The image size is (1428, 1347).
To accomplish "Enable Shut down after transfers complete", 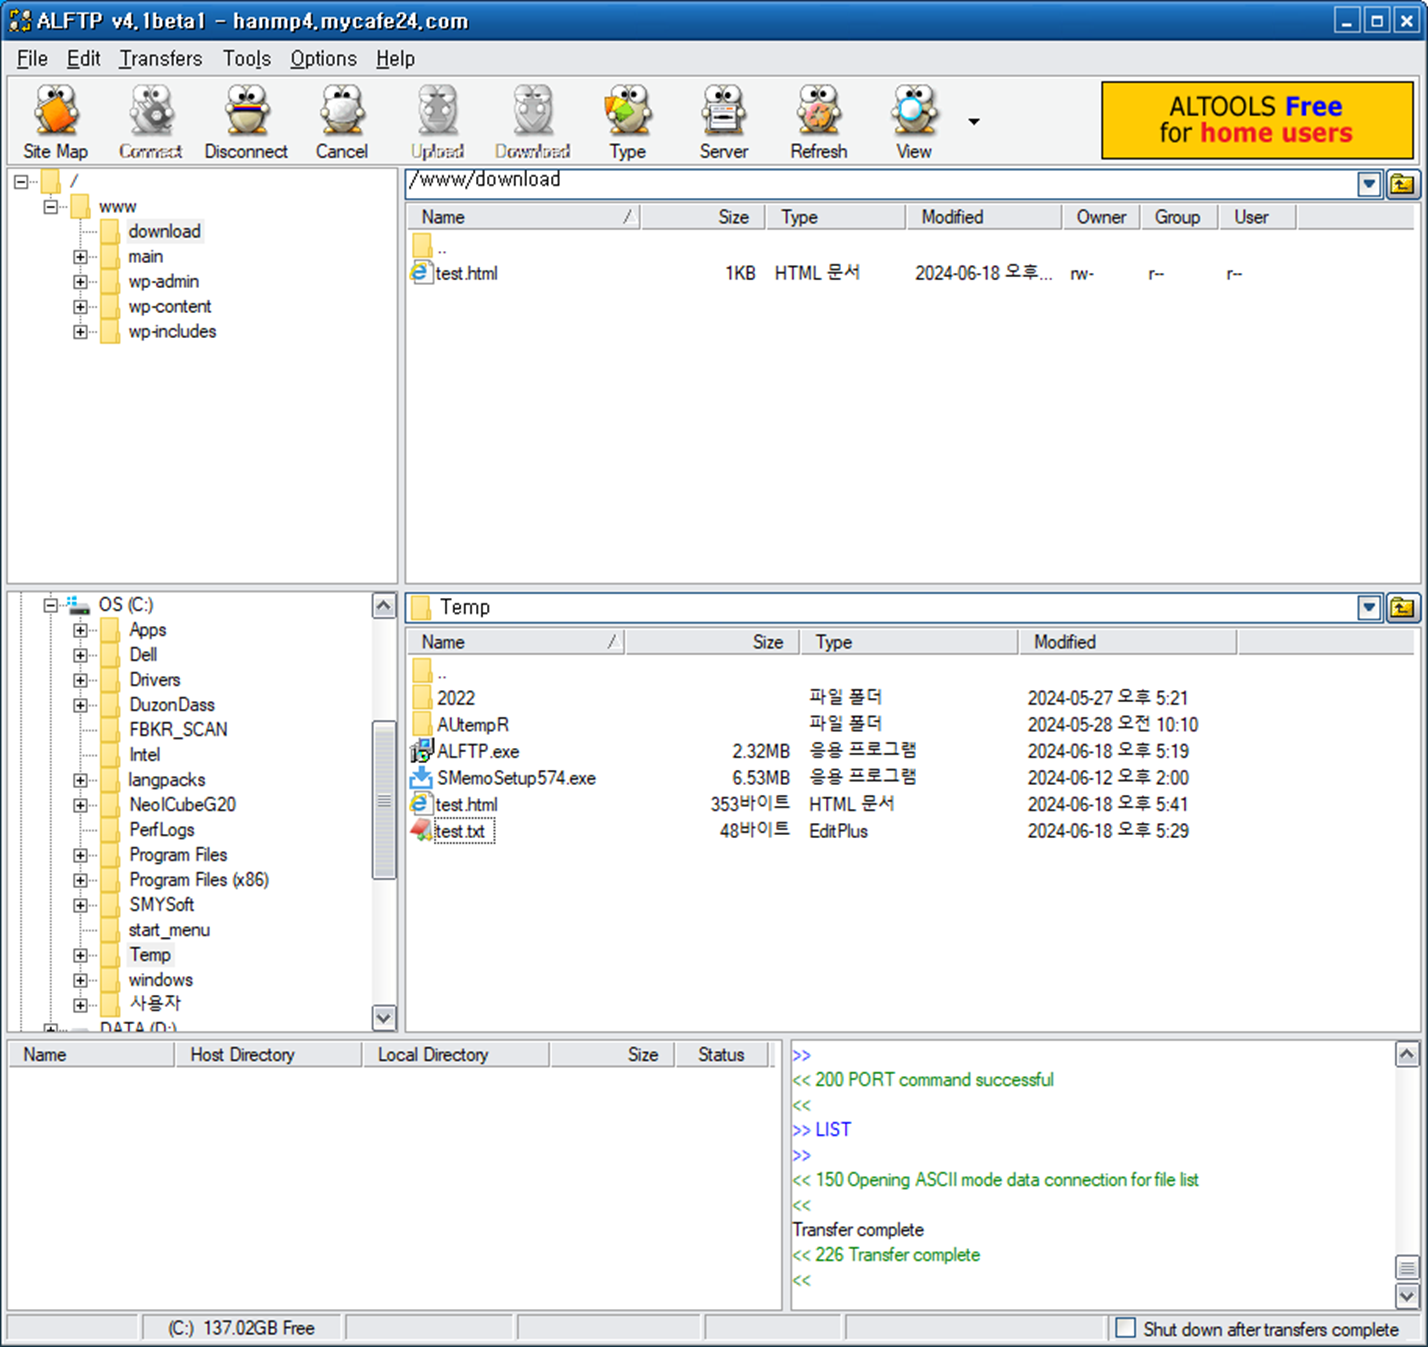I will point(1126,1328).
